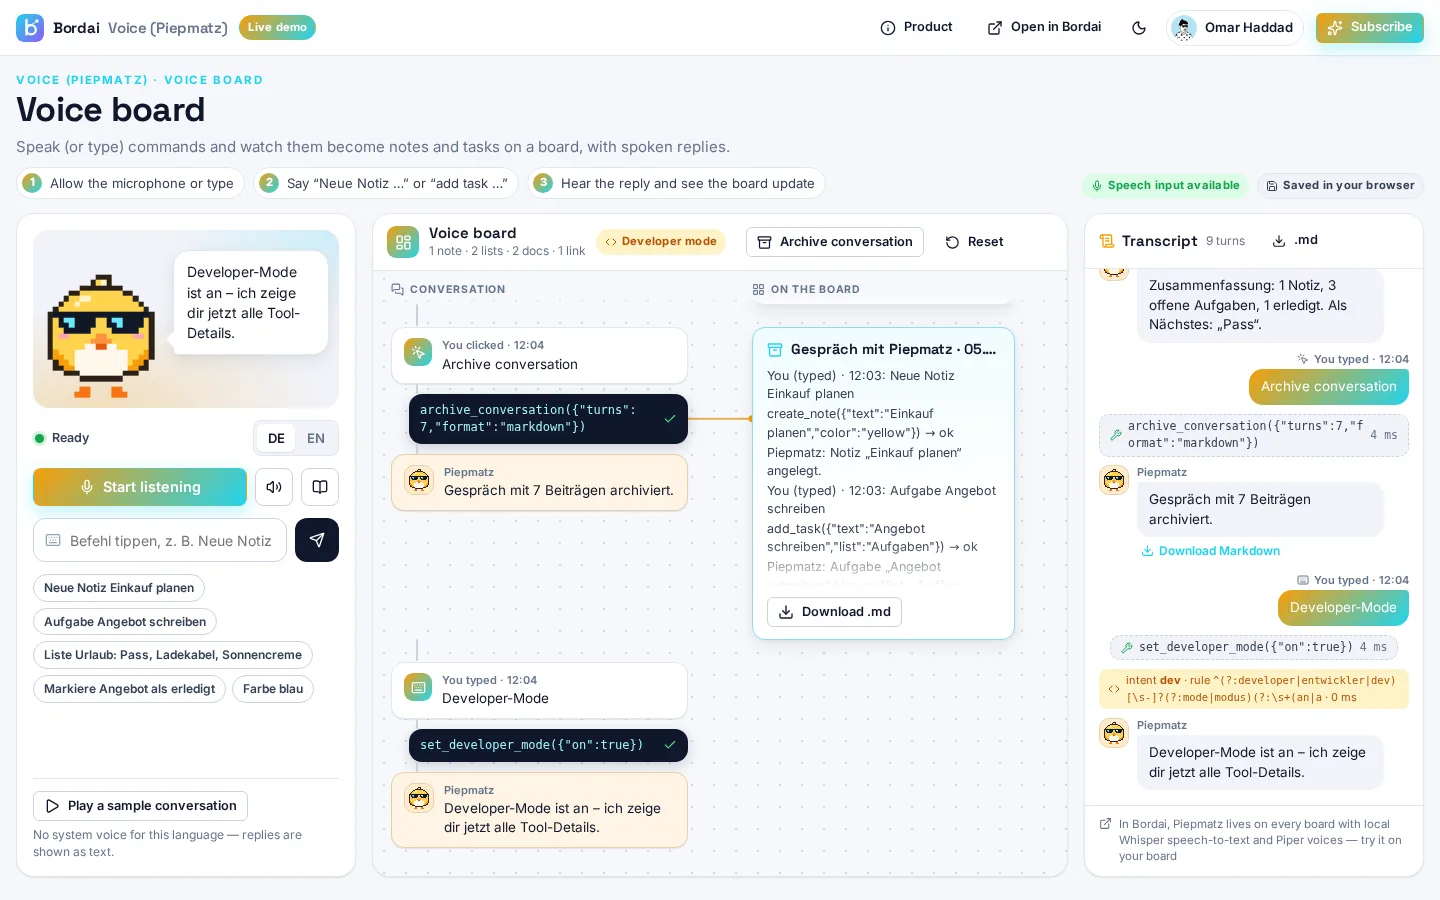Toggle spoken replies speaker icon
The height and width of the screenshot is (900, 1440).
[274, 487]
